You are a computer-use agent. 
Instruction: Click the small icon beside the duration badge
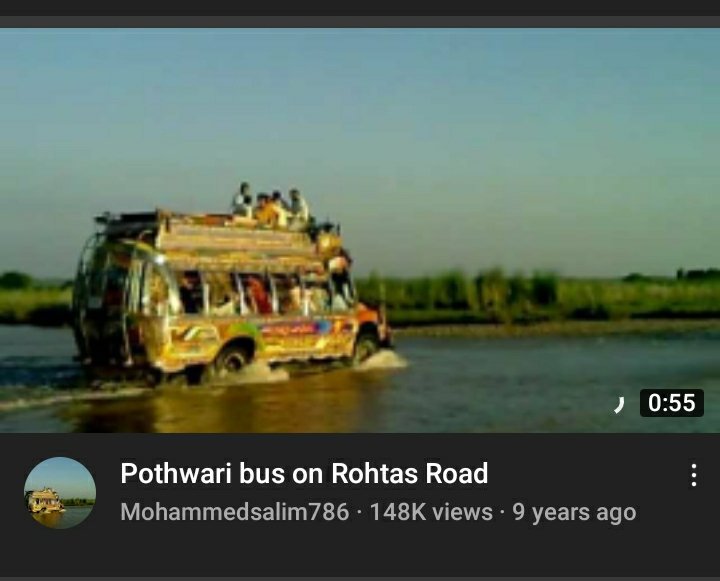[619, 405]
